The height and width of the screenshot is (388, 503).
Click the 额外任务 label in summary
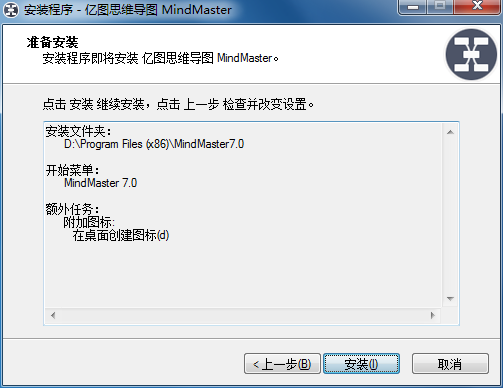coord(72,209)
